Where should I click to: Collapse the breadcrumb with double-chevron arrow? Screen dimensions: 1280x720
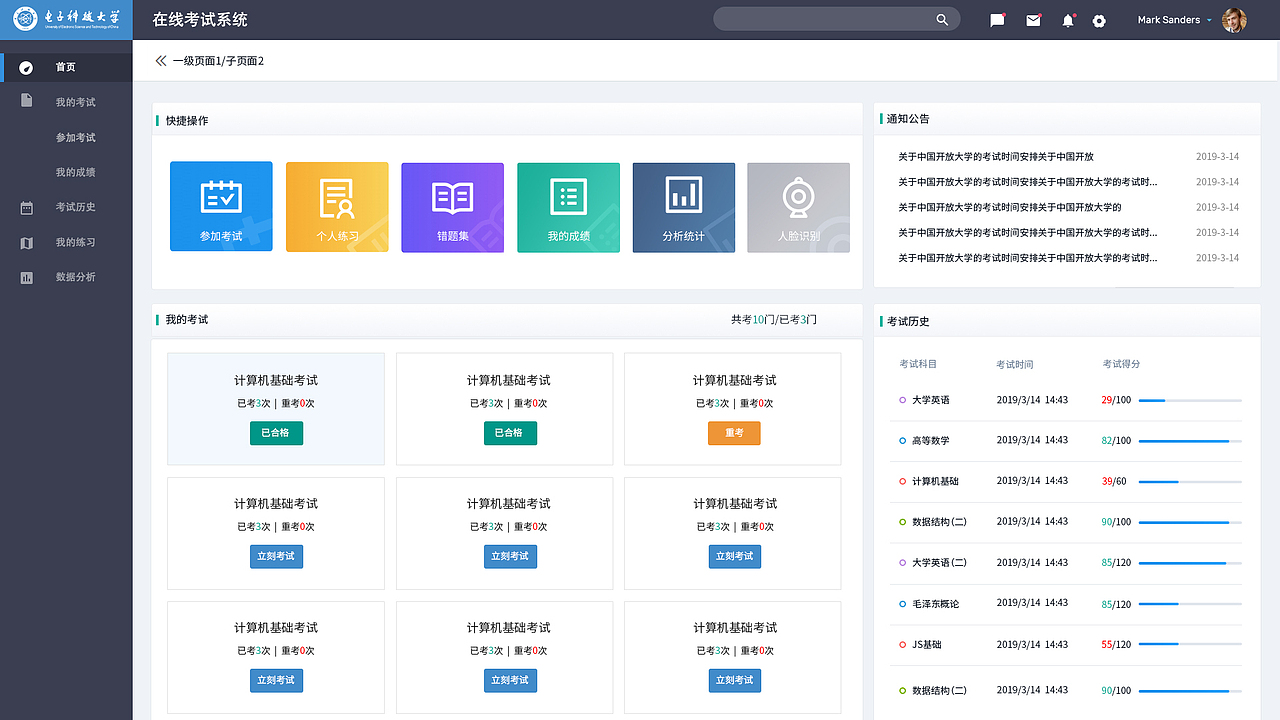tap(160, 61)
